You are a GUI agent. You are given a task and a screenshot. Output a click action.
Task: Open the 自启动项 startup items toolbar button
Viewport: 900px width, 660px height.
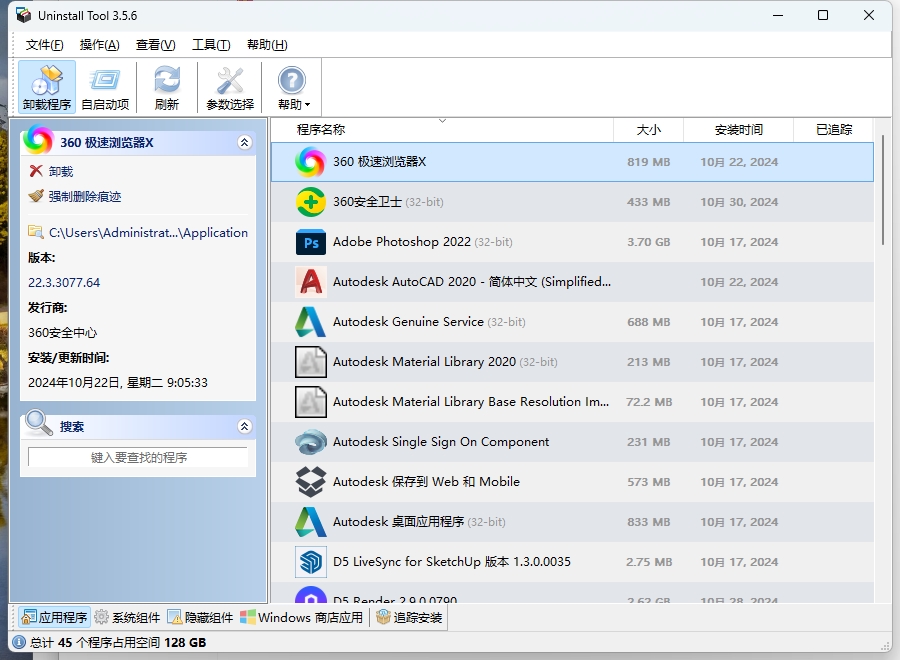point(105,87)
